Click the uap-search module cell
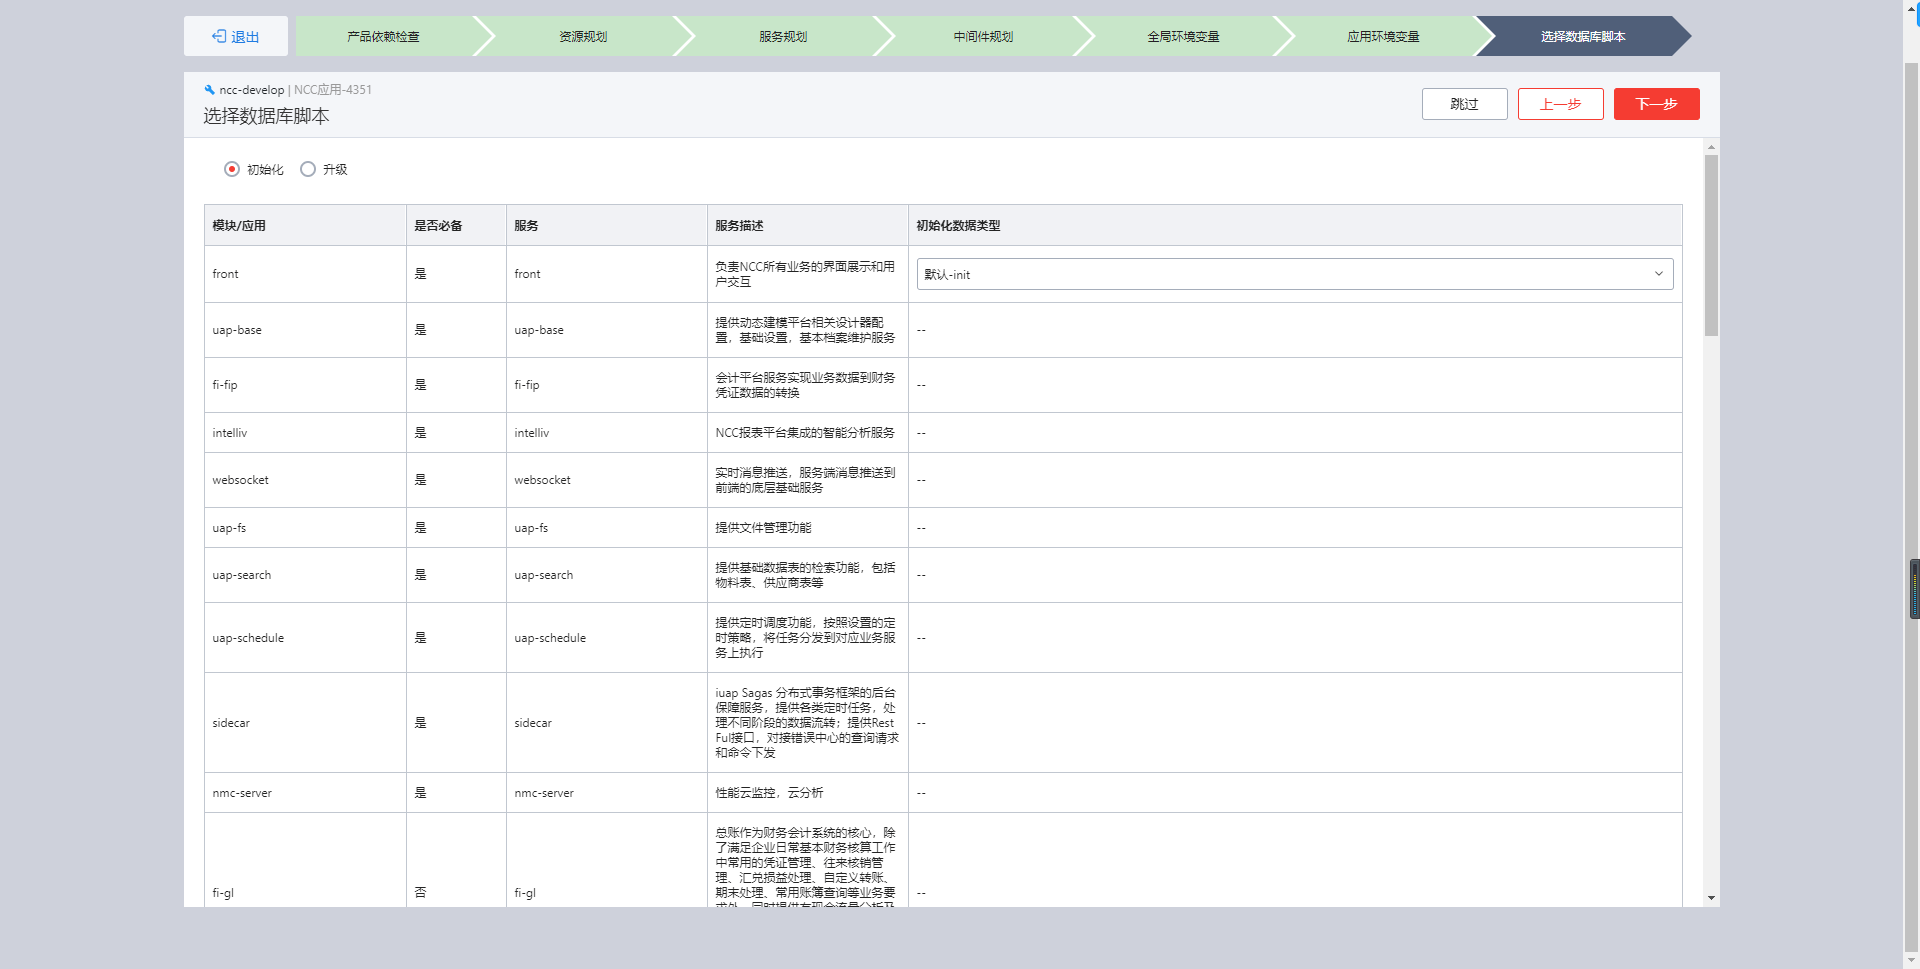This screenshot has width=1920, height=969. (305, 575)
